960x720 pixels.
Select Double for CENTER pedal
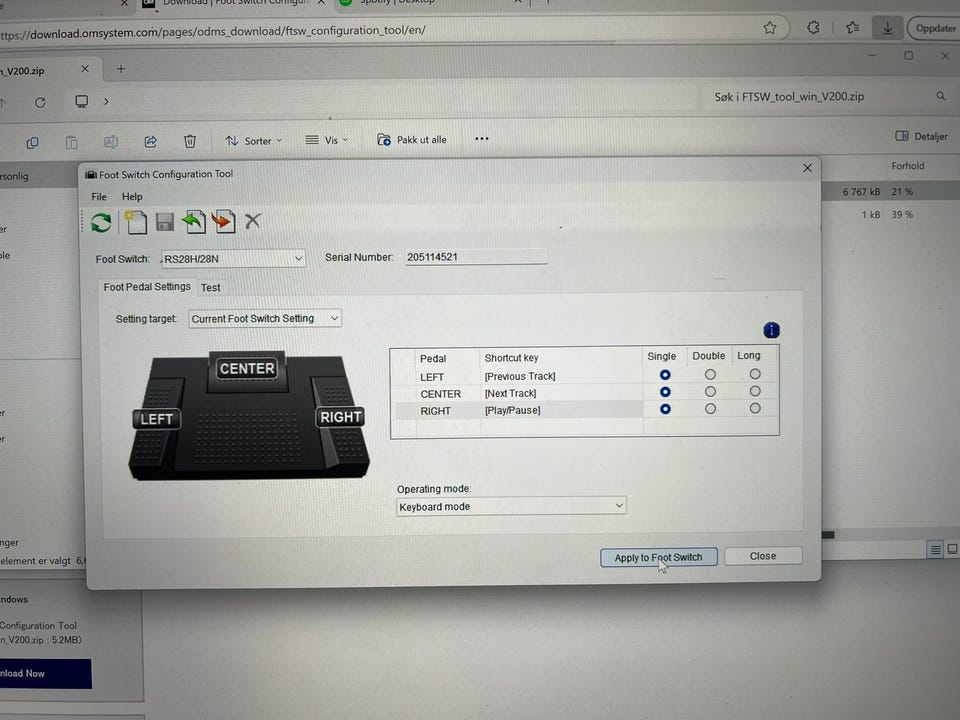[x=710, y=391]
